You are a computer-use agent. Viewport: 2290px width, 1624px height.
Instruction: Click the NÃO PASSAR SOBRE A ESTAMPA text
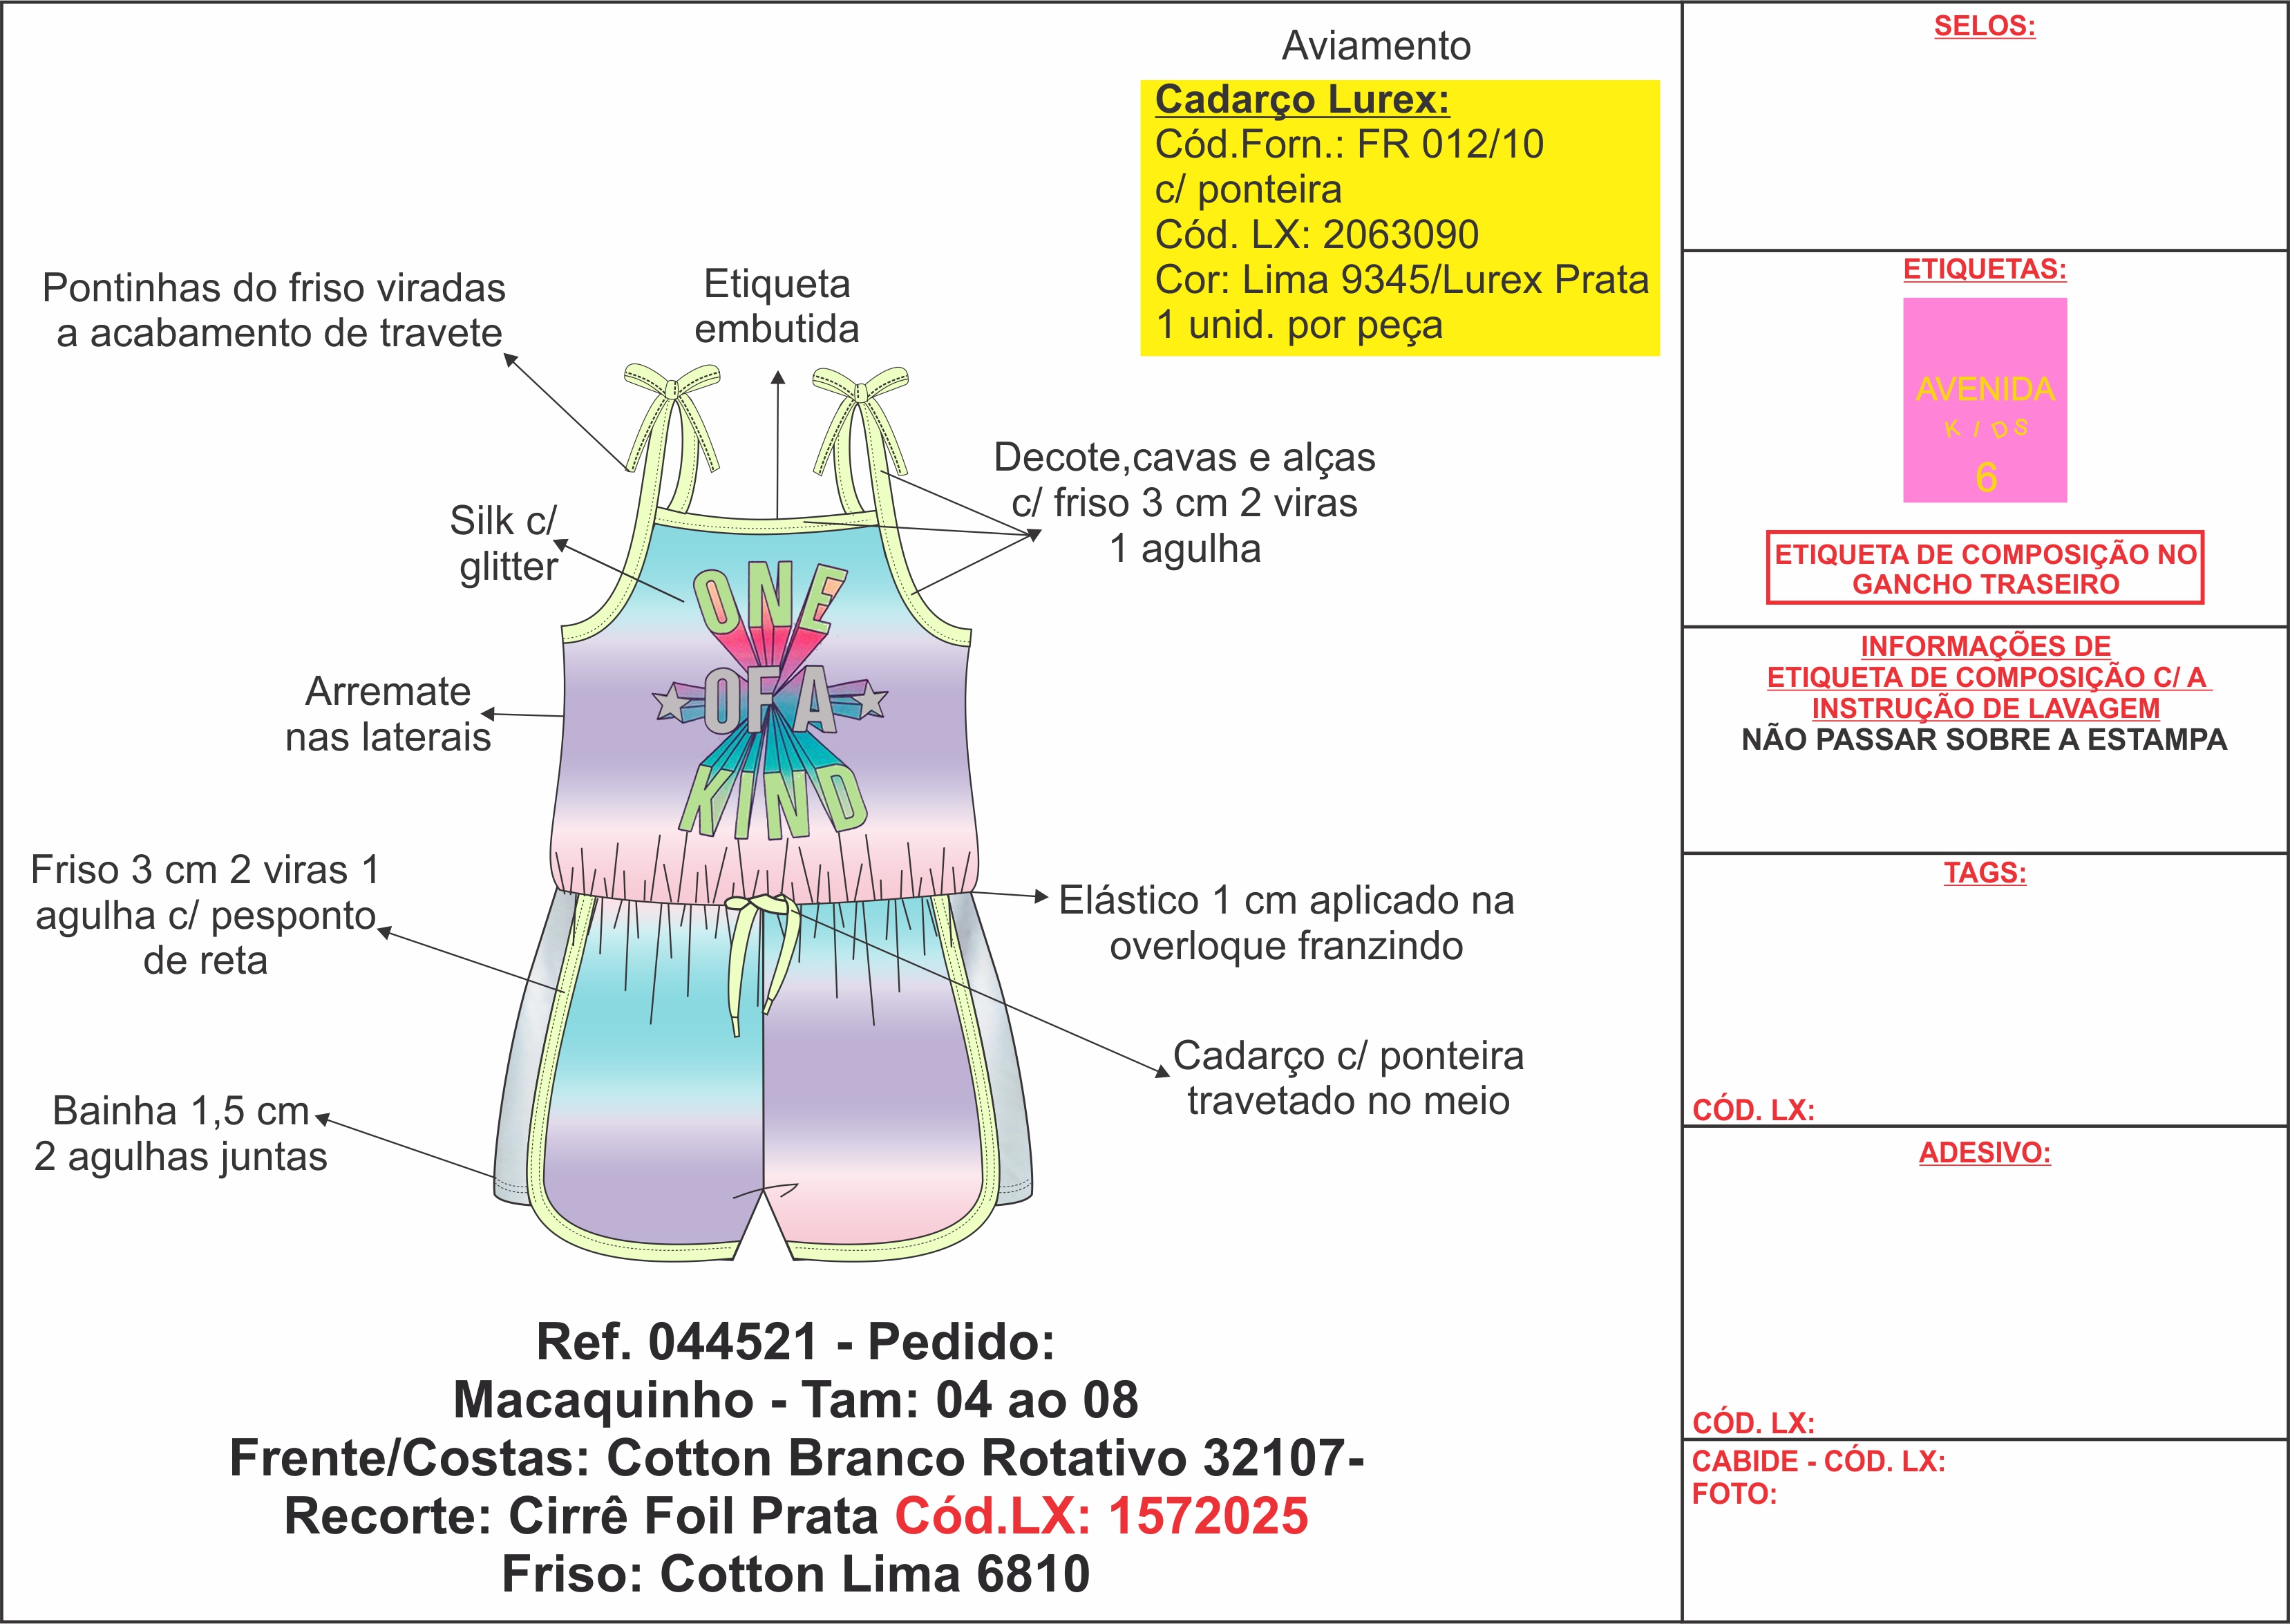coord(1984,740)
